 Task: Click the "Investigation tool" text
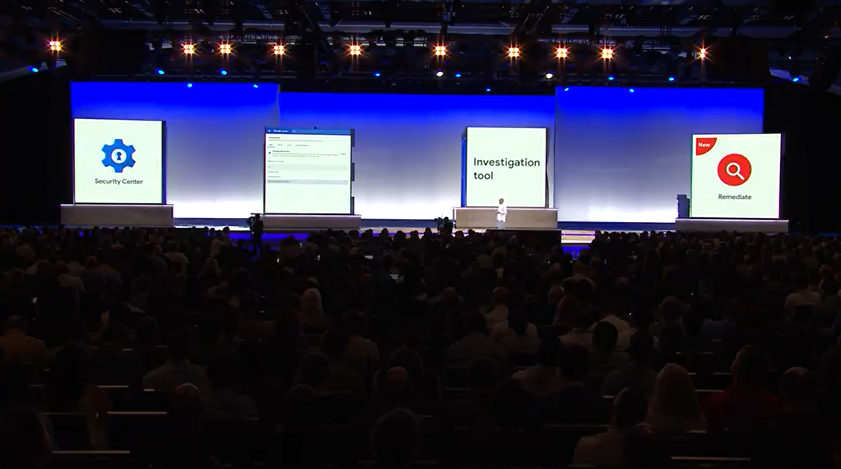[x=506, y=168]
